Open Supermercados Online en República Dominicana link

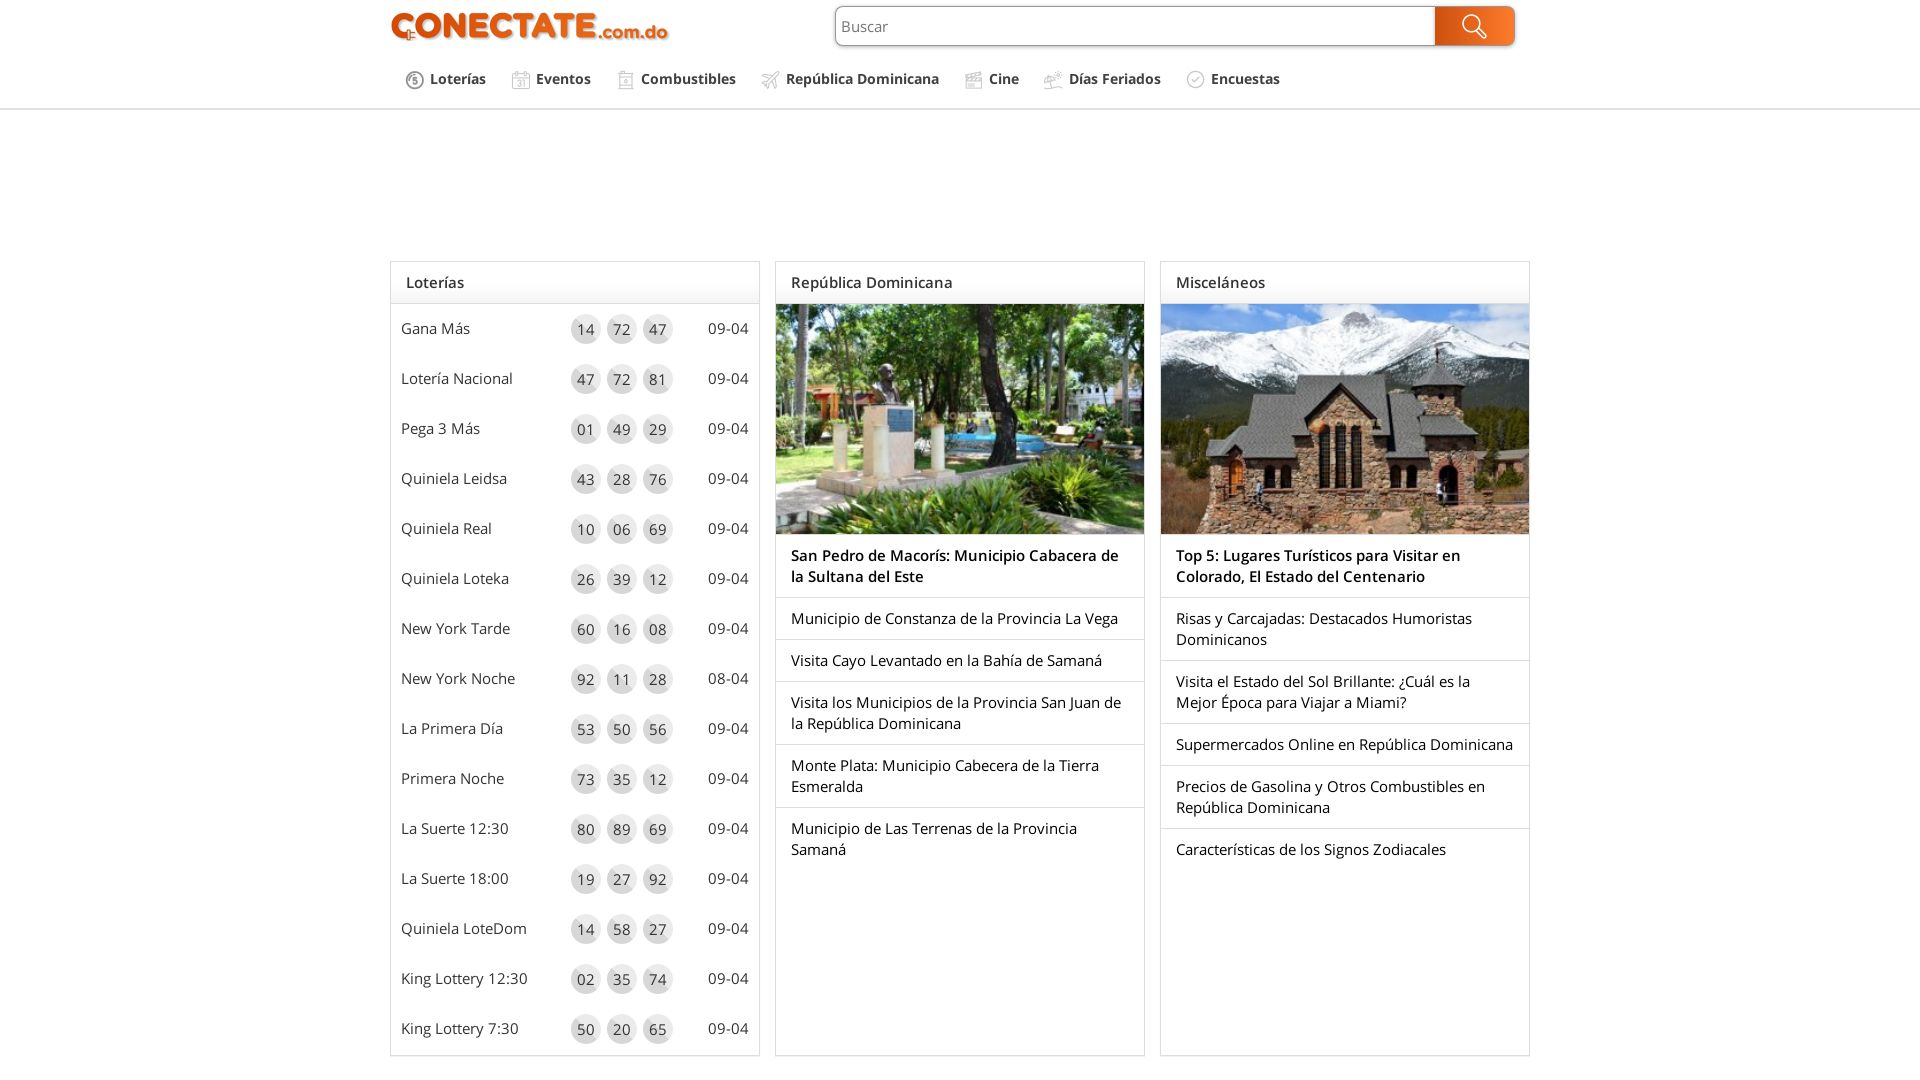(1344, 745)
